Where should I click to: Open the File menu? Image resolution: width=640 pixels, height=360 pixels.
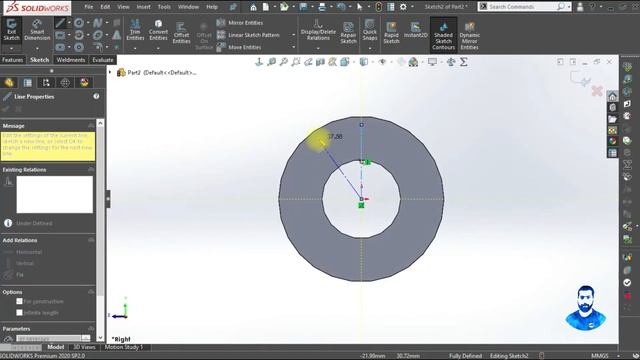tap(89, 7)
